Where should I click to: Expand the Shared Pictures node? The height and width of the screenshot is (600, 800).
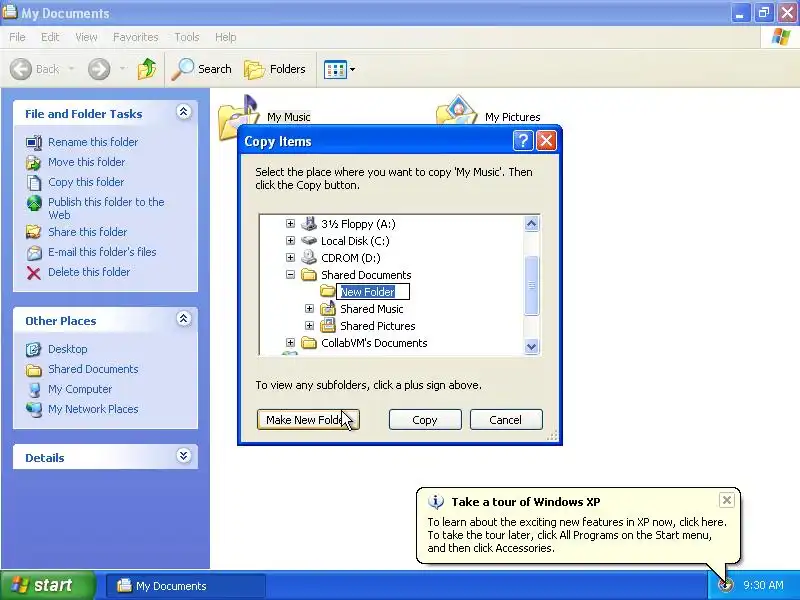point(309,325)
